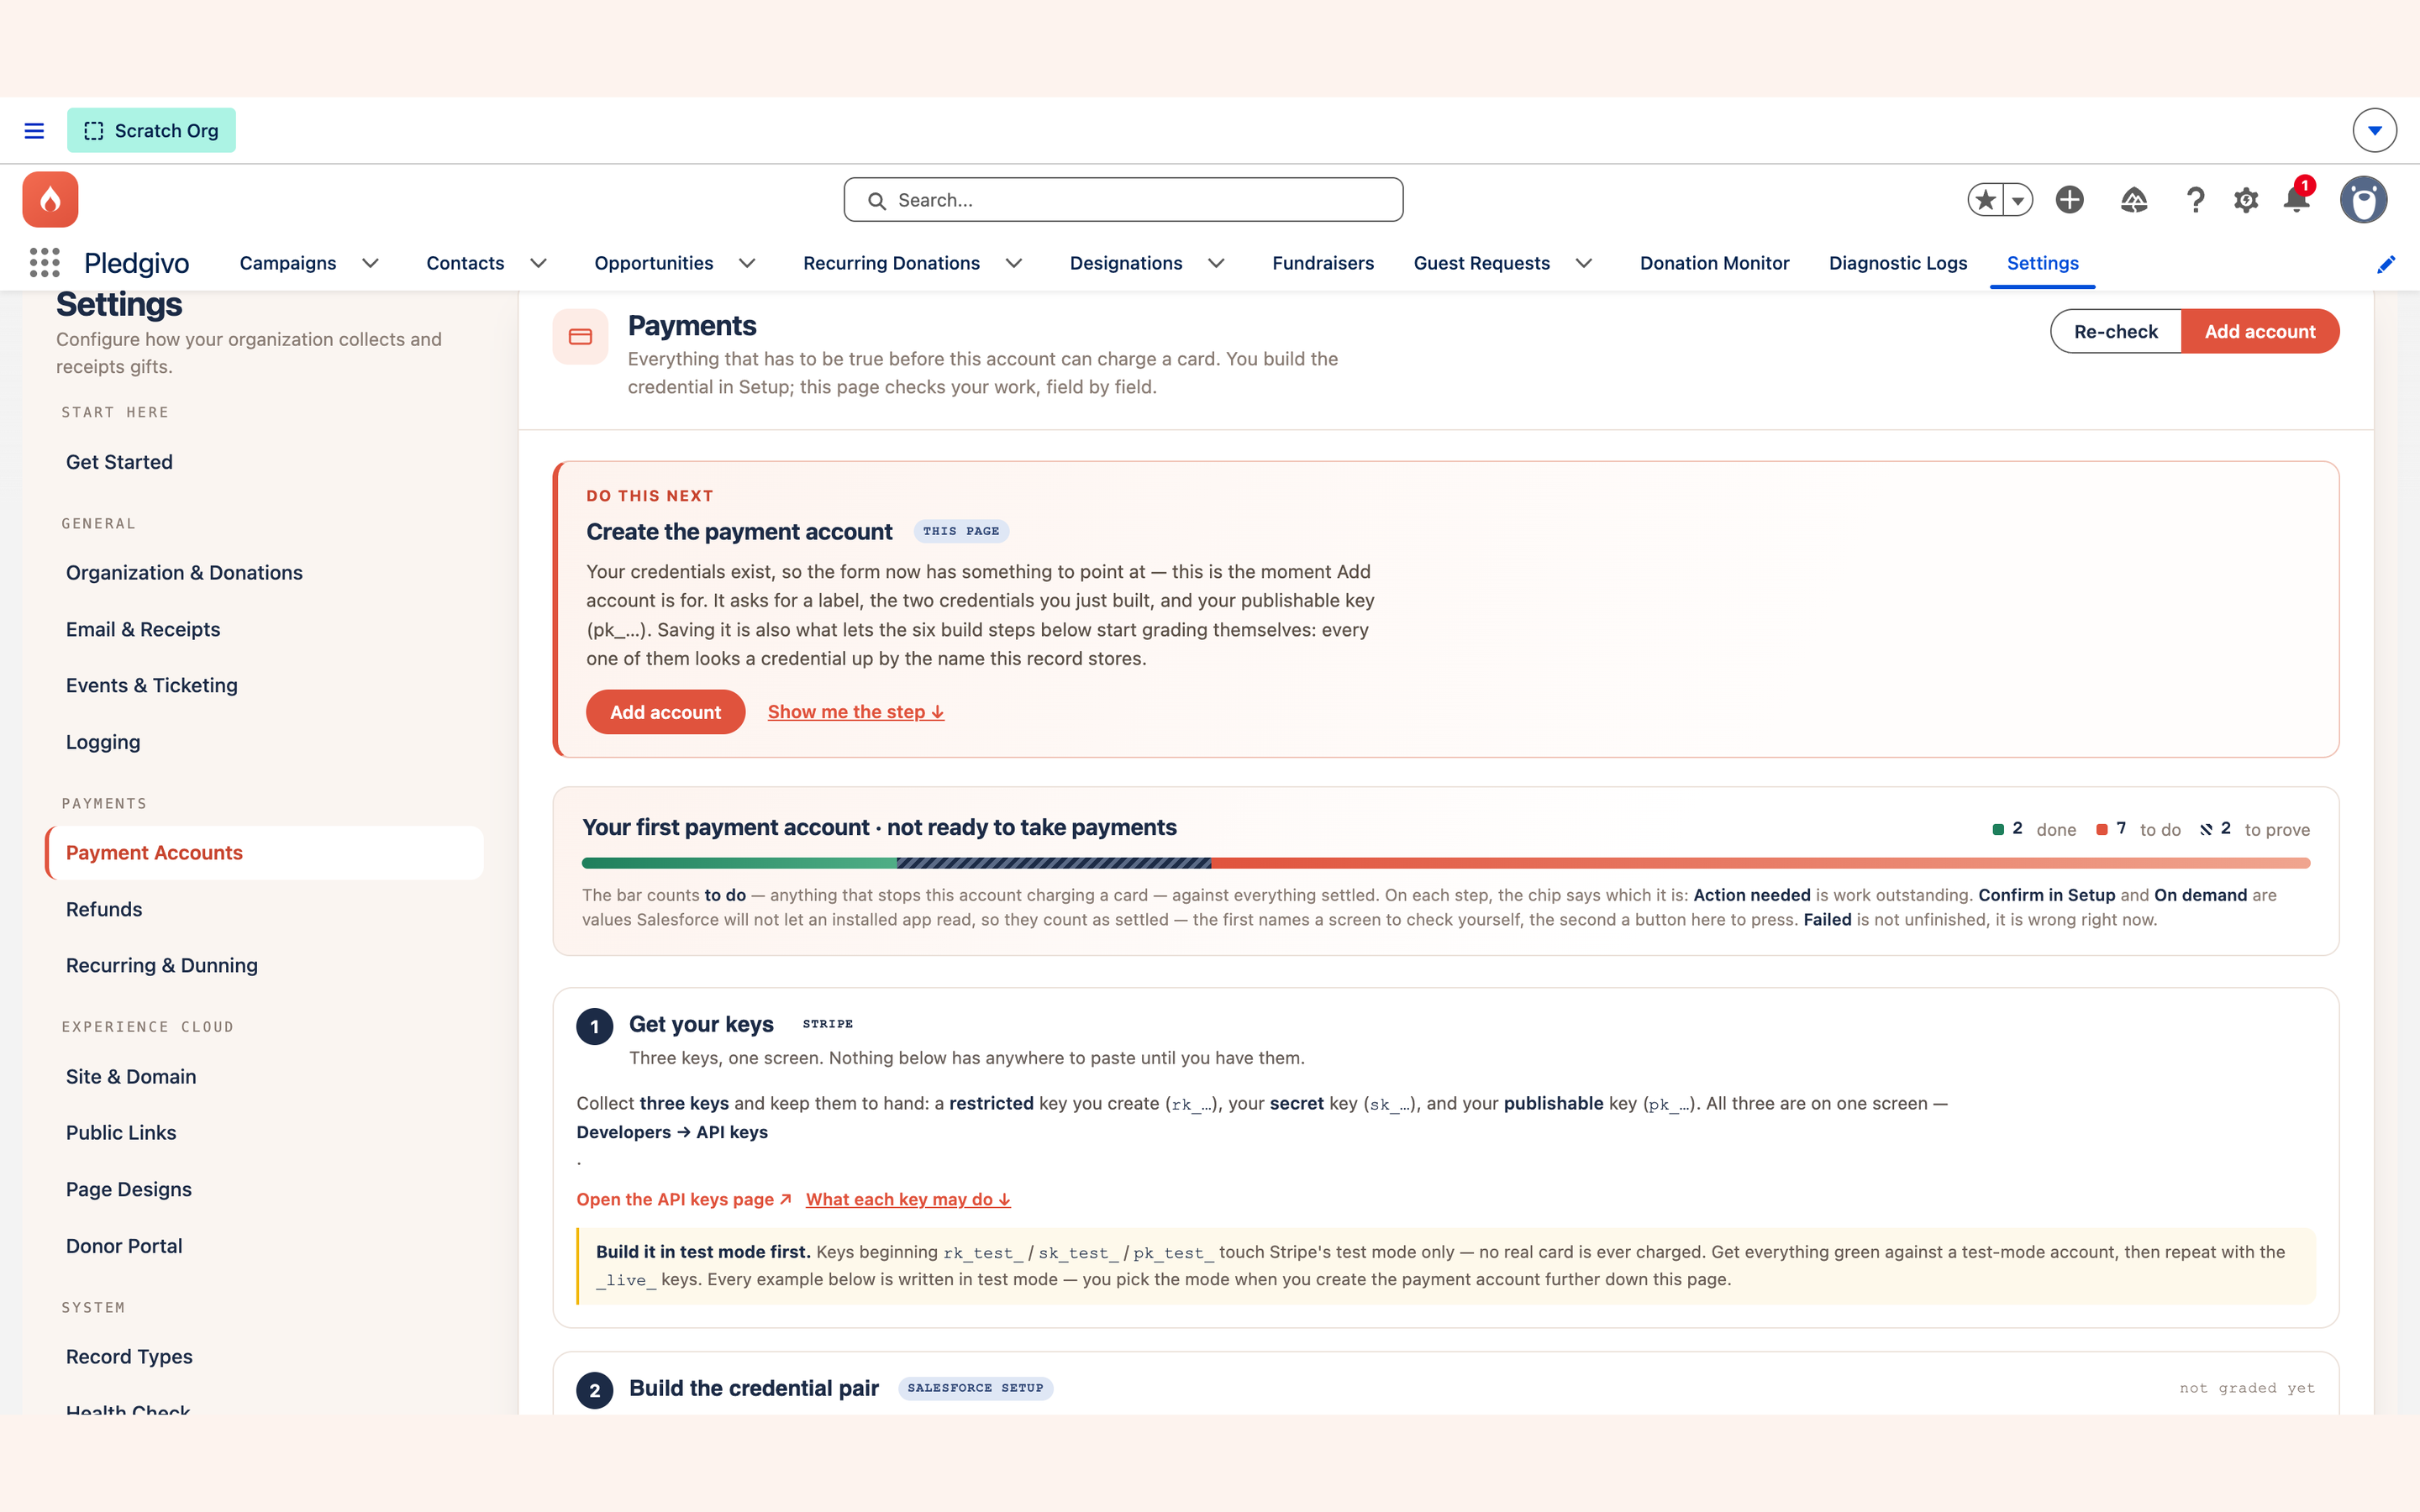The image size is (2420, 1512).
Task: Expand the Designations tab dropdown chevron
Action: pos(1216,263)
